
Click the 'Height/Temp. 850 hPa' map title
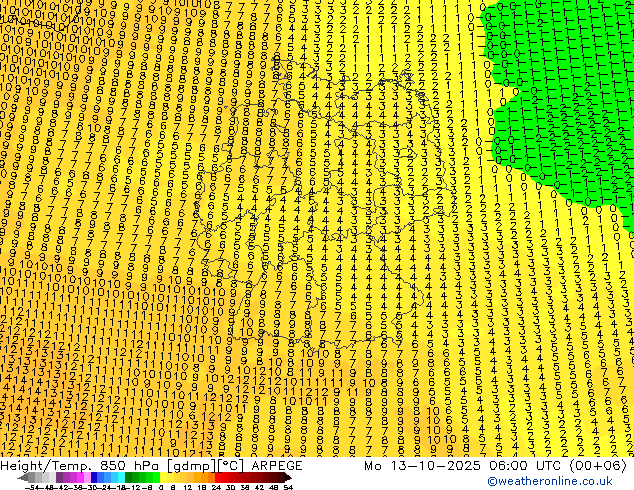82,466
